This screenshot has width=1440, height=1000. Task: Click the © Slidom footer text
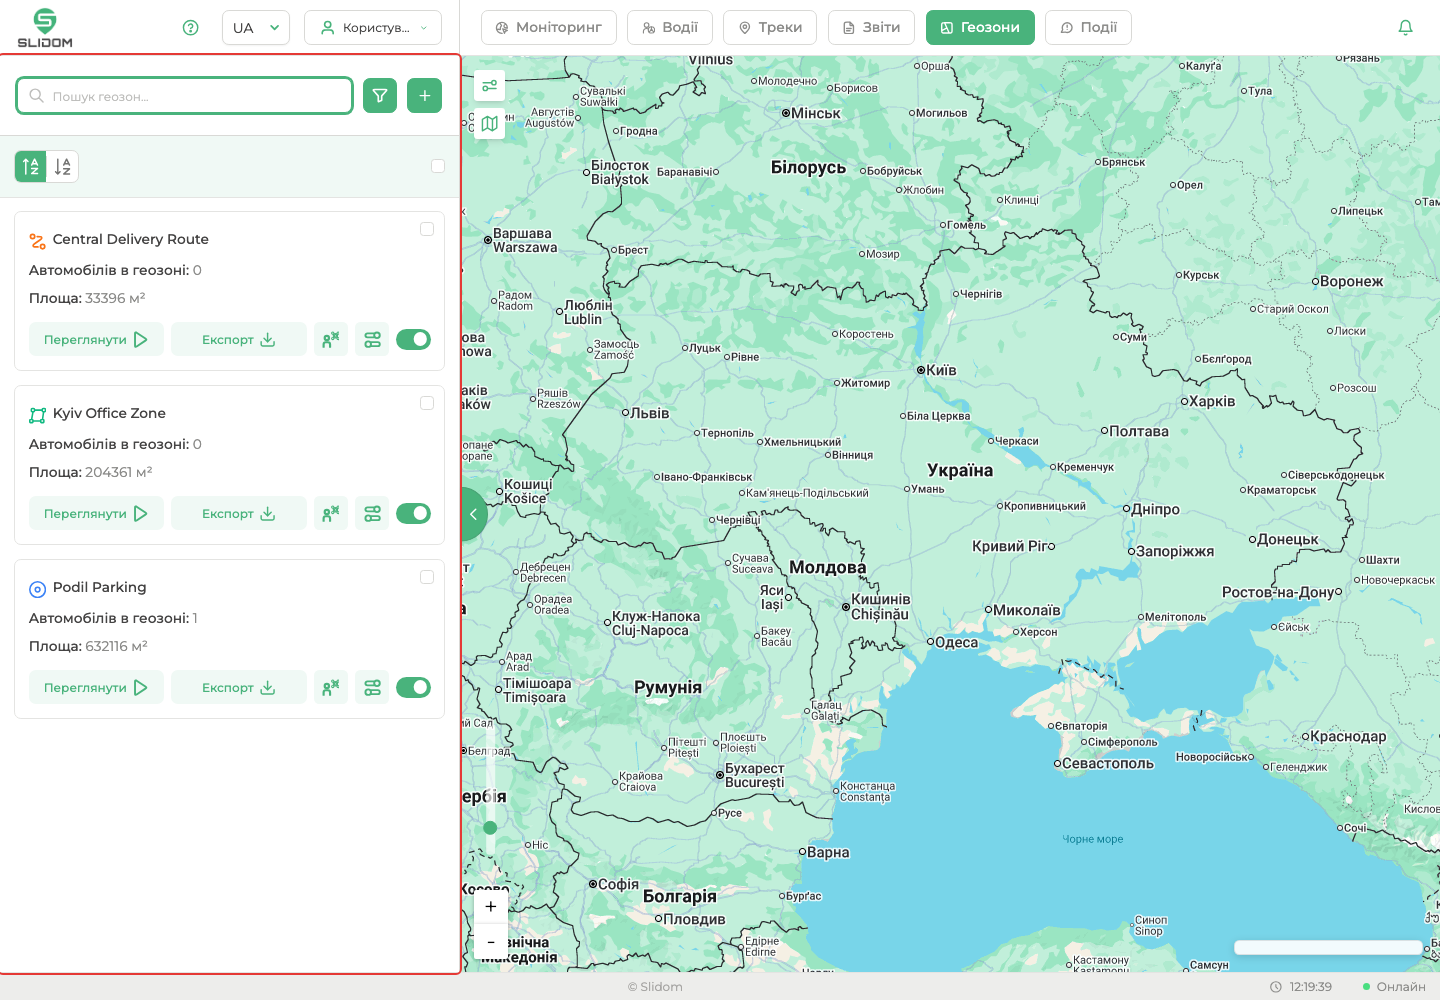coord(655,987)
